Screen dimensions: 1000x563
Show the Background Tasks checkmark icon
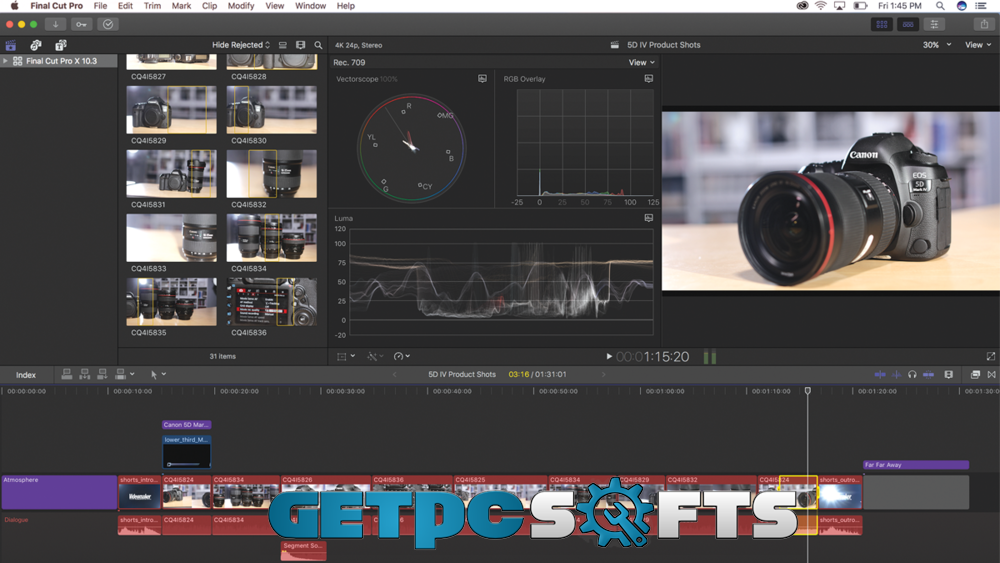point(108,24)
